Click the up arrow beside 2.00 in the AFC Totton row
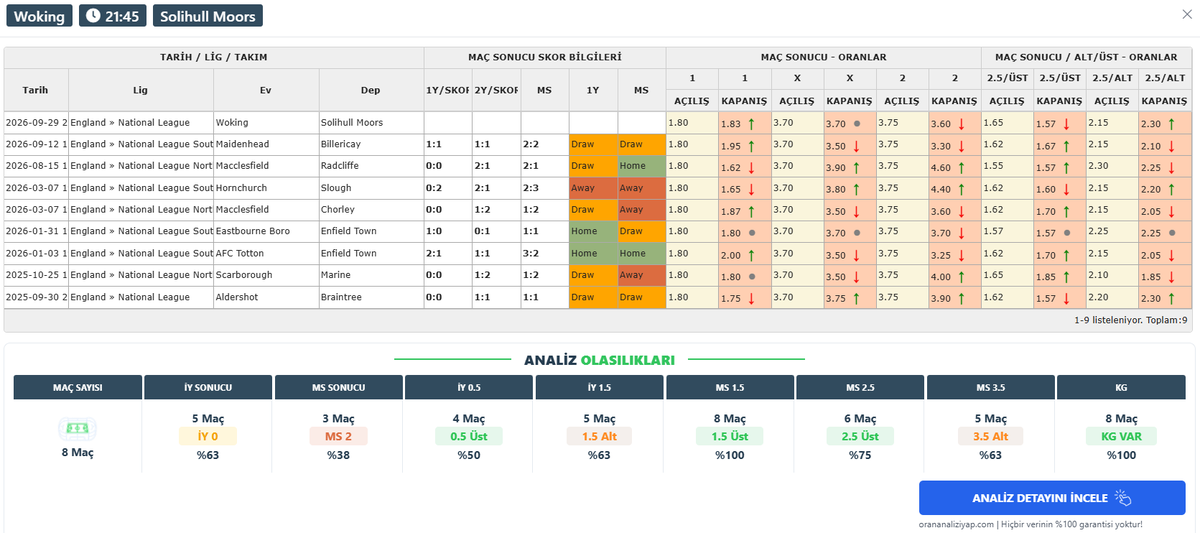The image size is (1200, 533). coord(750,254)
